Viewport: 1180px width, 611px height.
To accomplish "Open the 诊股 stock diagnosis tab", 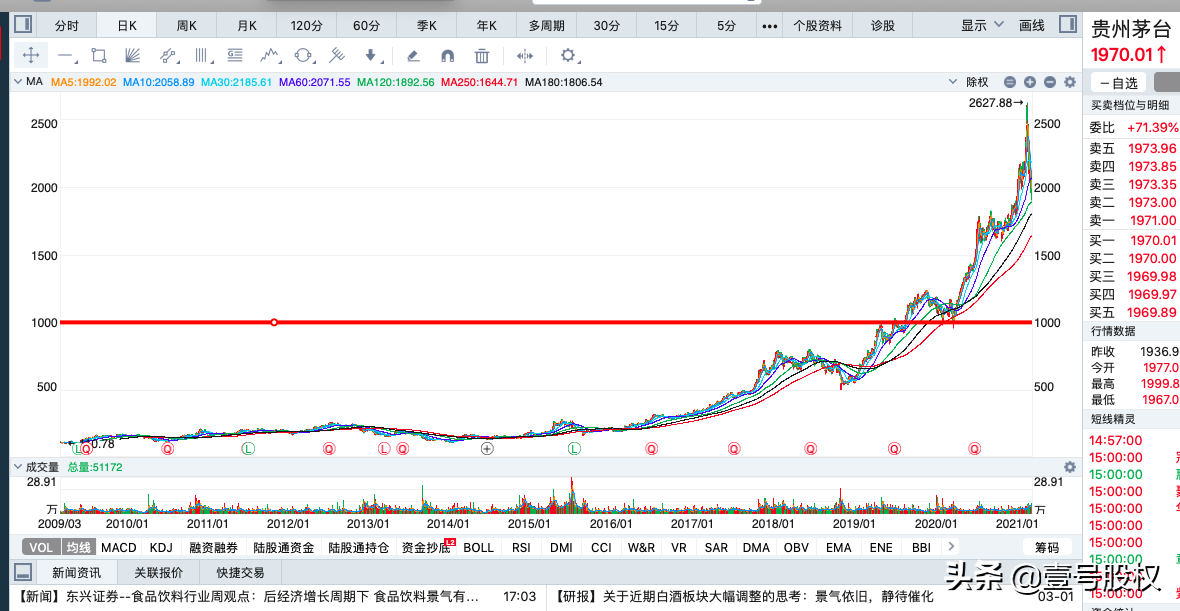I will tap(883, 25).
